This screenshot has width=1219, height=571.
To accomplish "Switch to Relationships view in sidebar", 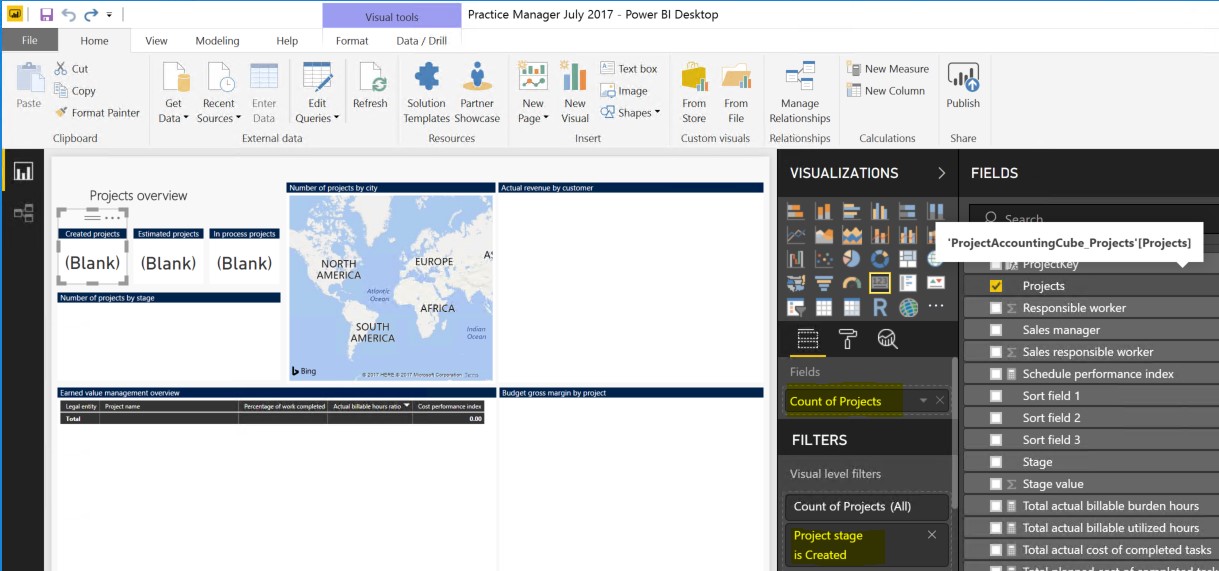I will (x=23, y=213).
